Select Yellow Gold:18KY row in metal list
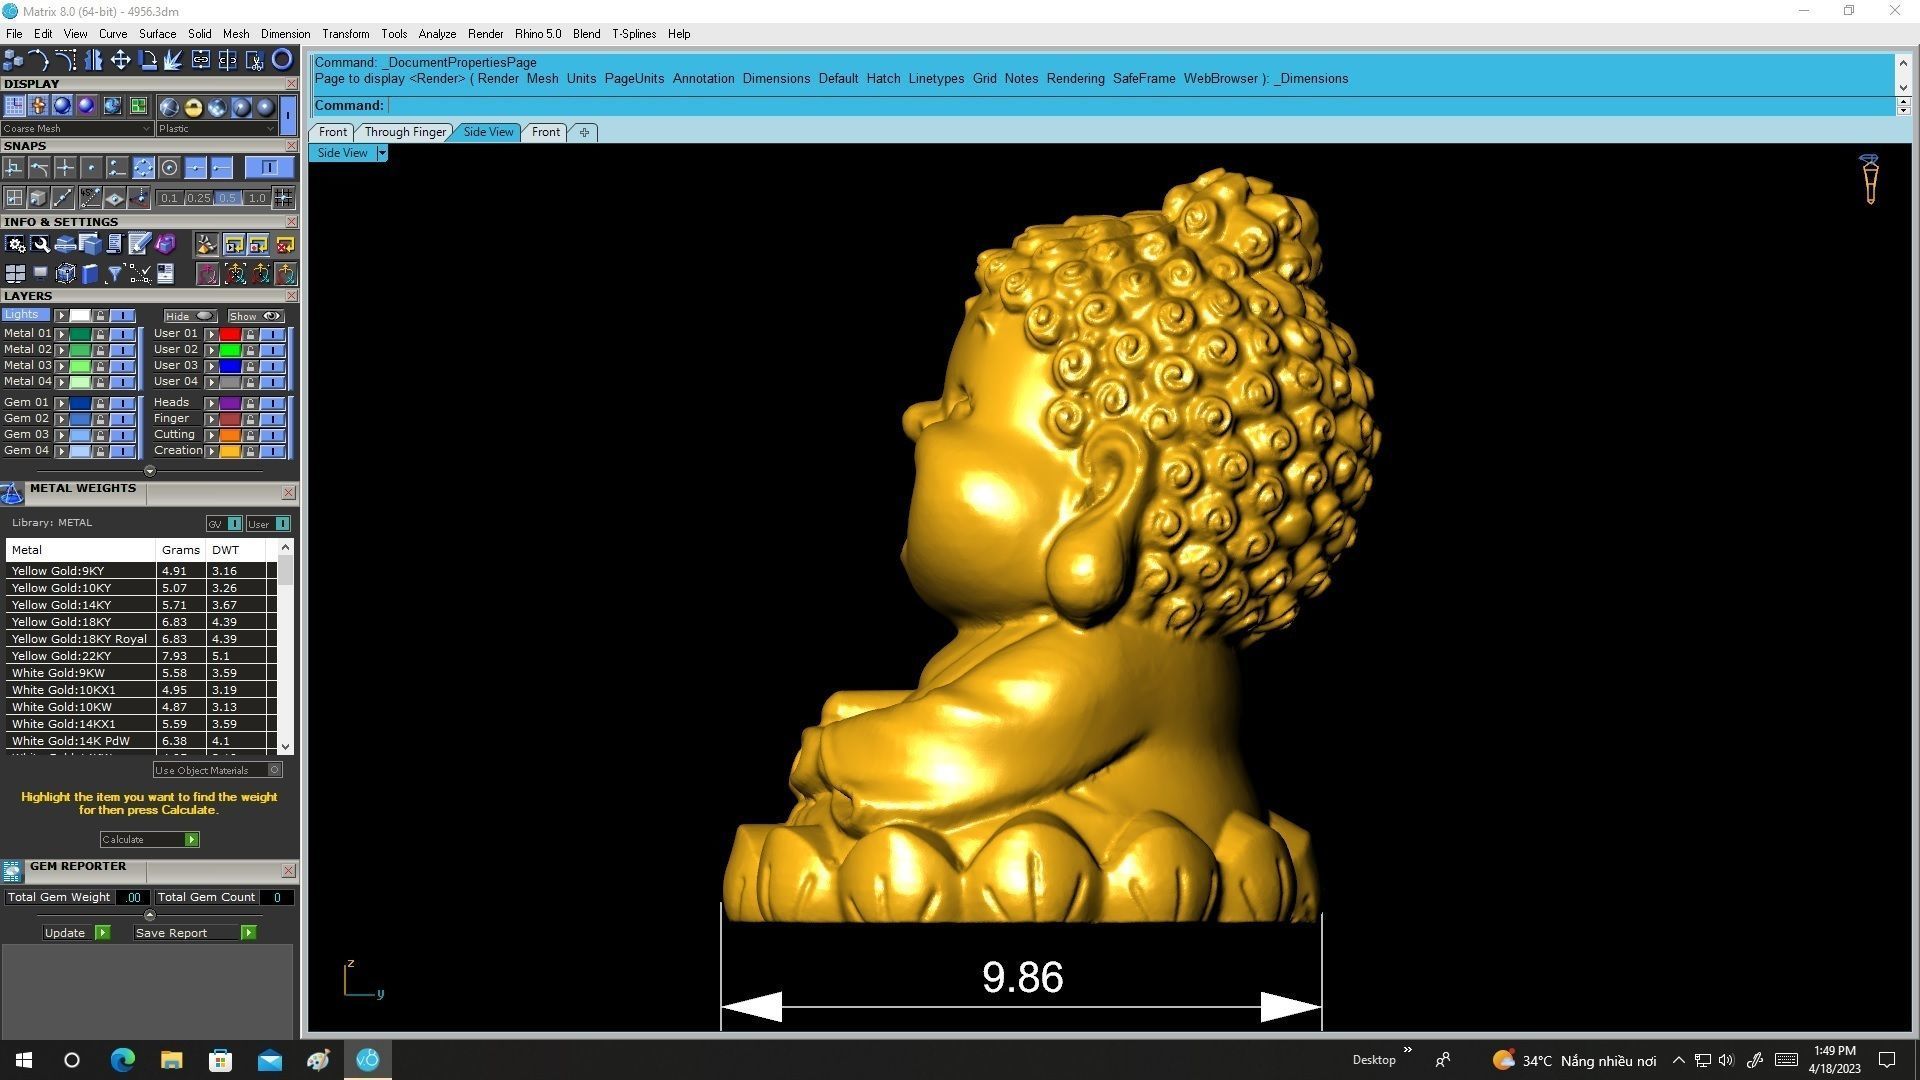1920x1080 pixels. [140, 622]
